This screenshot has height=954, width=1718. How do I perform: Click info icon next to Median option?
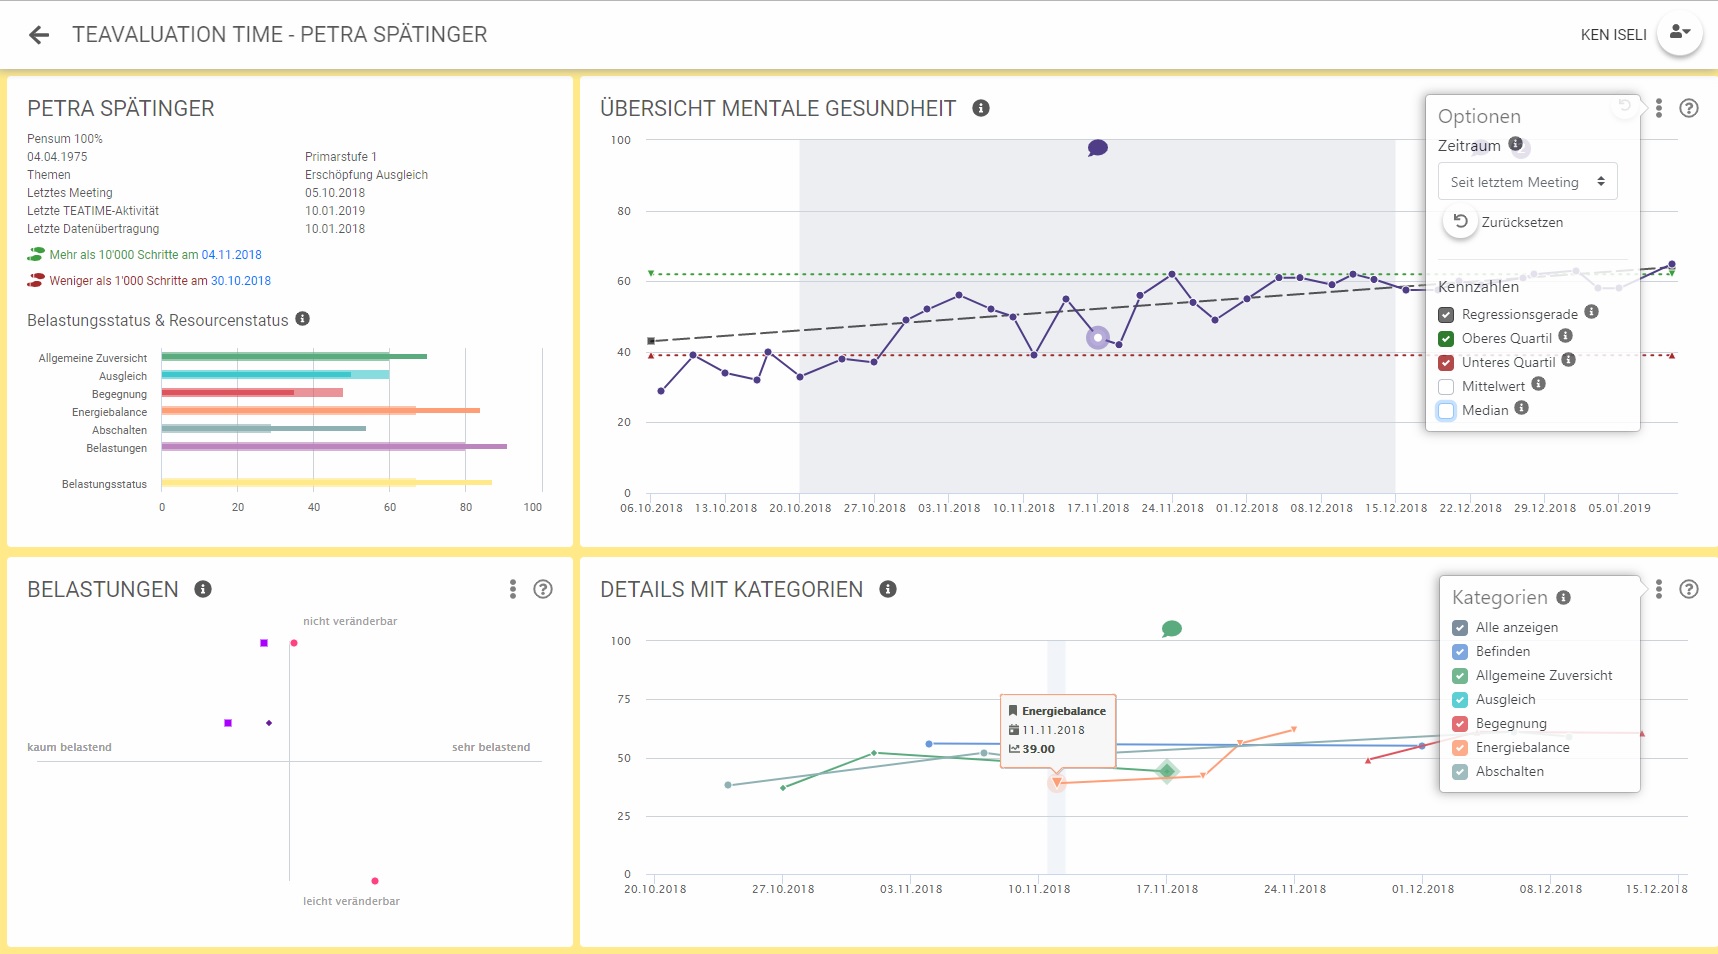tap(1521, 408)
